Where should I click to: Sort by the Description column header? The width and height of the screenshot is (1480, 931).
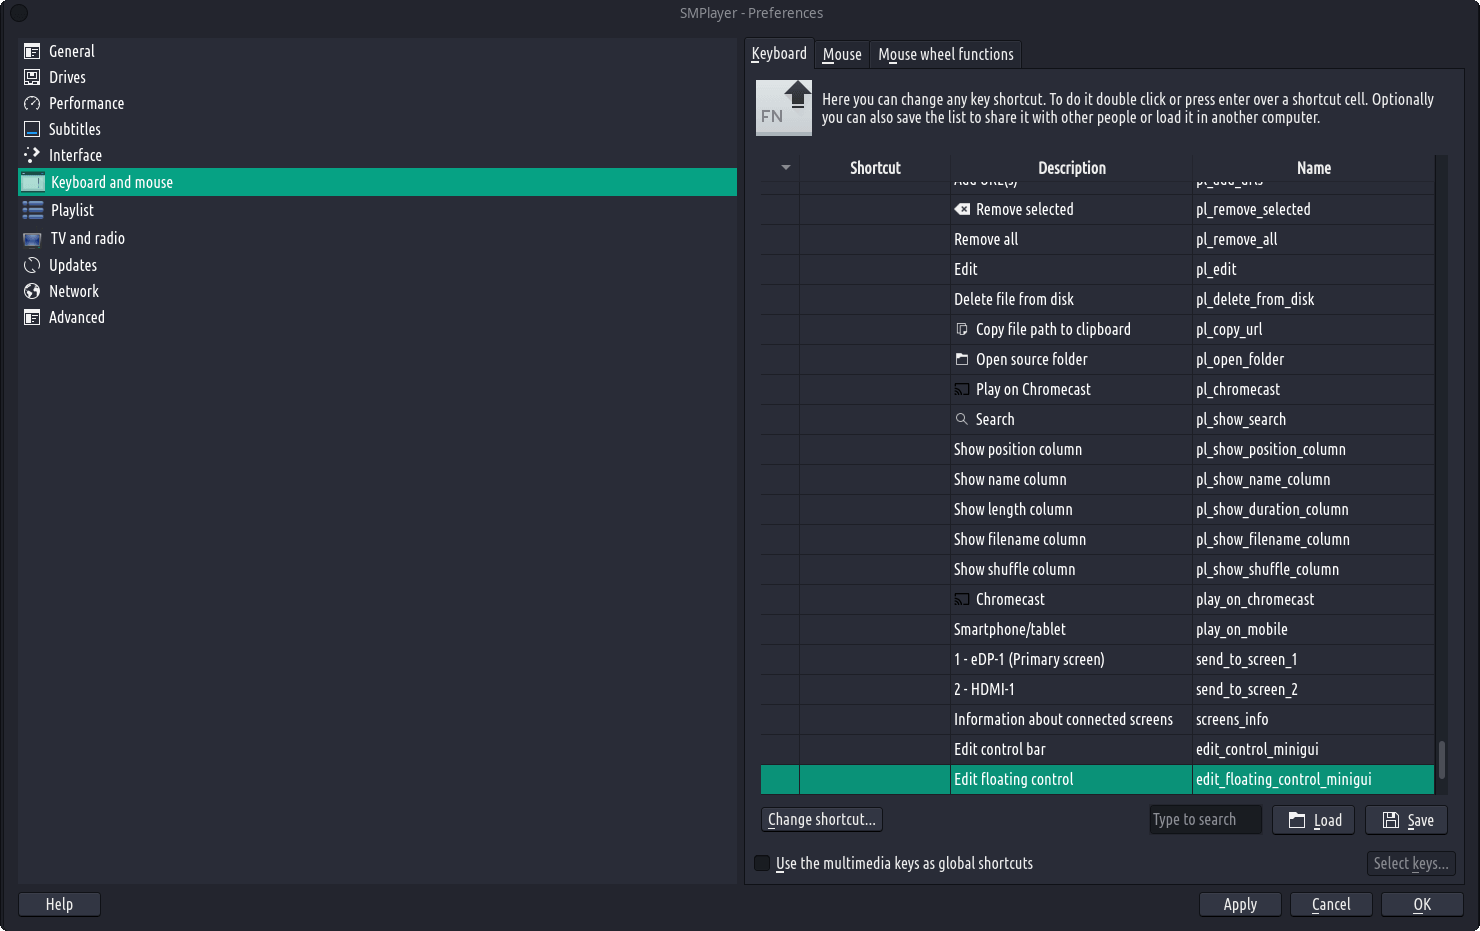pos(1072,168)
